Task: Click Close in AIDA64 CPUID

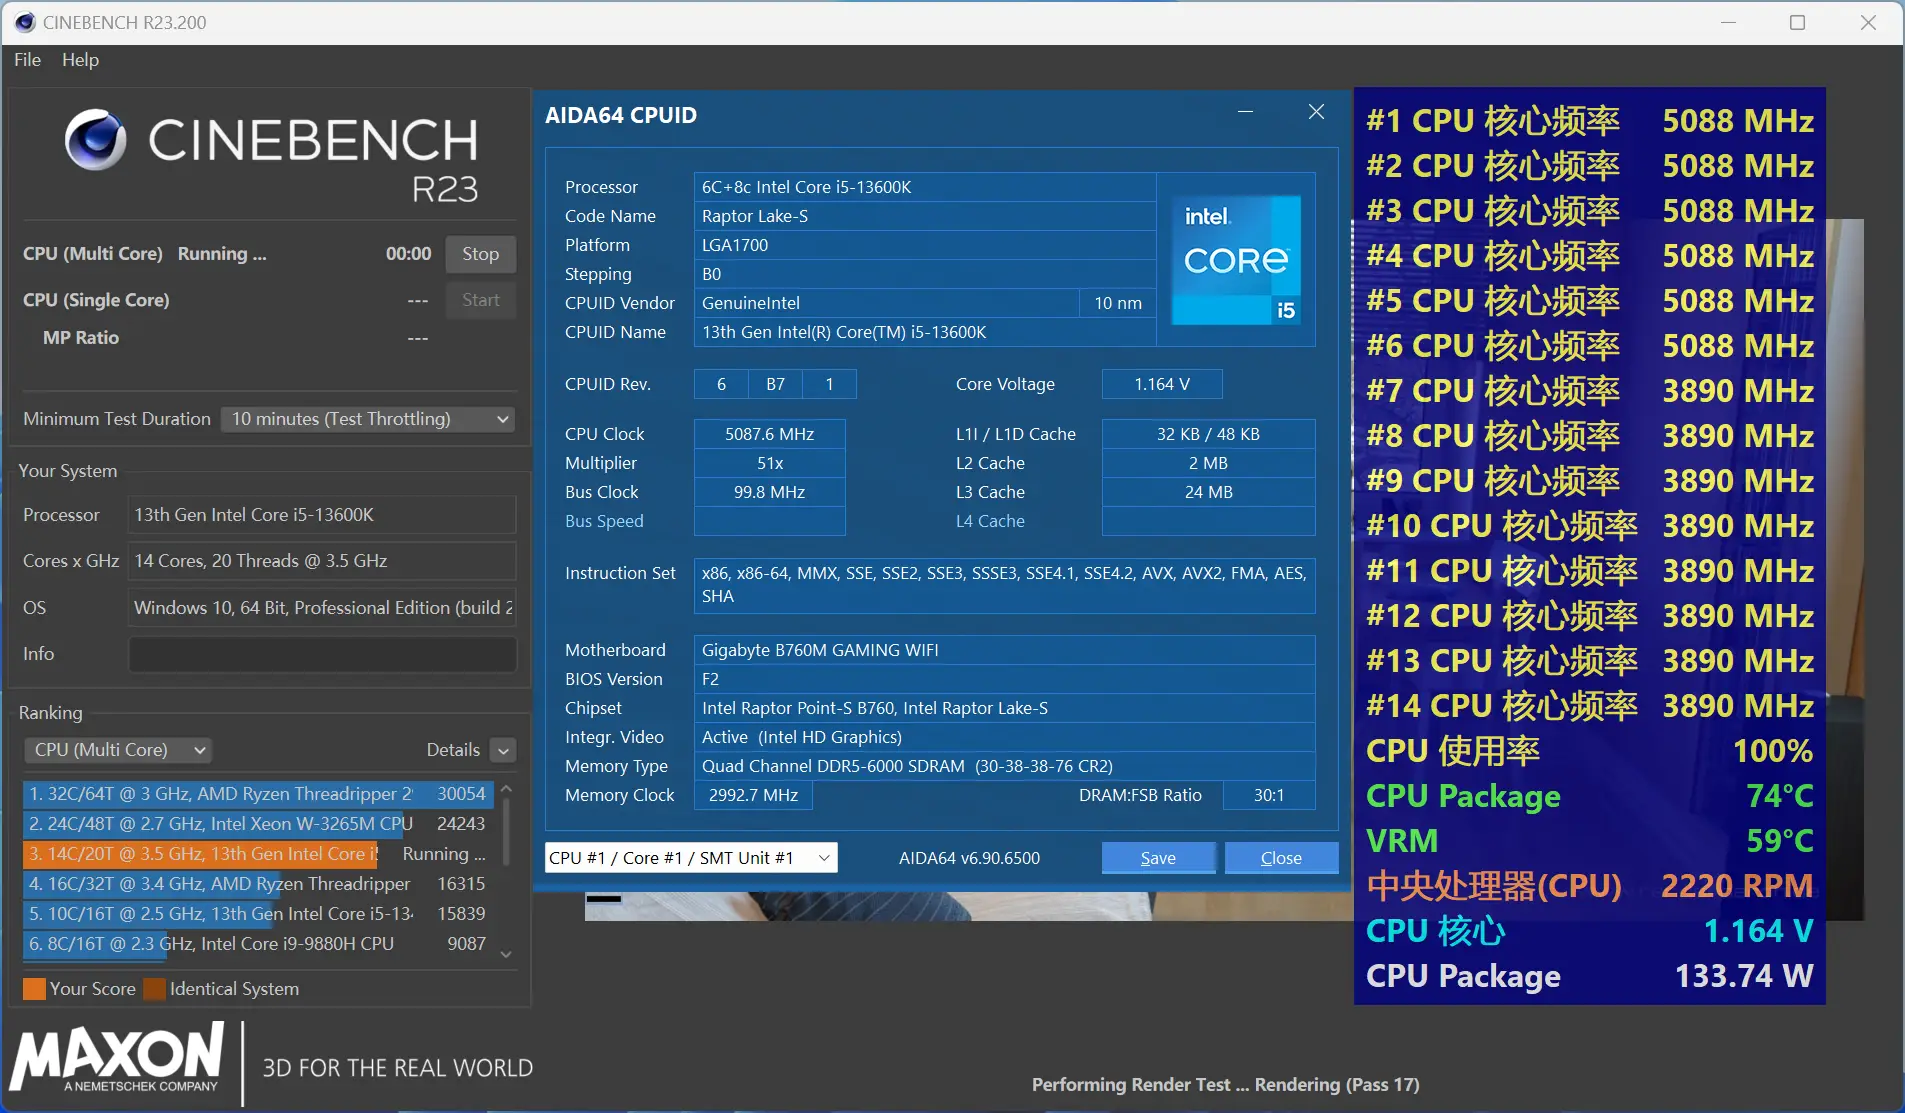Action: [x=1281, y=858]
